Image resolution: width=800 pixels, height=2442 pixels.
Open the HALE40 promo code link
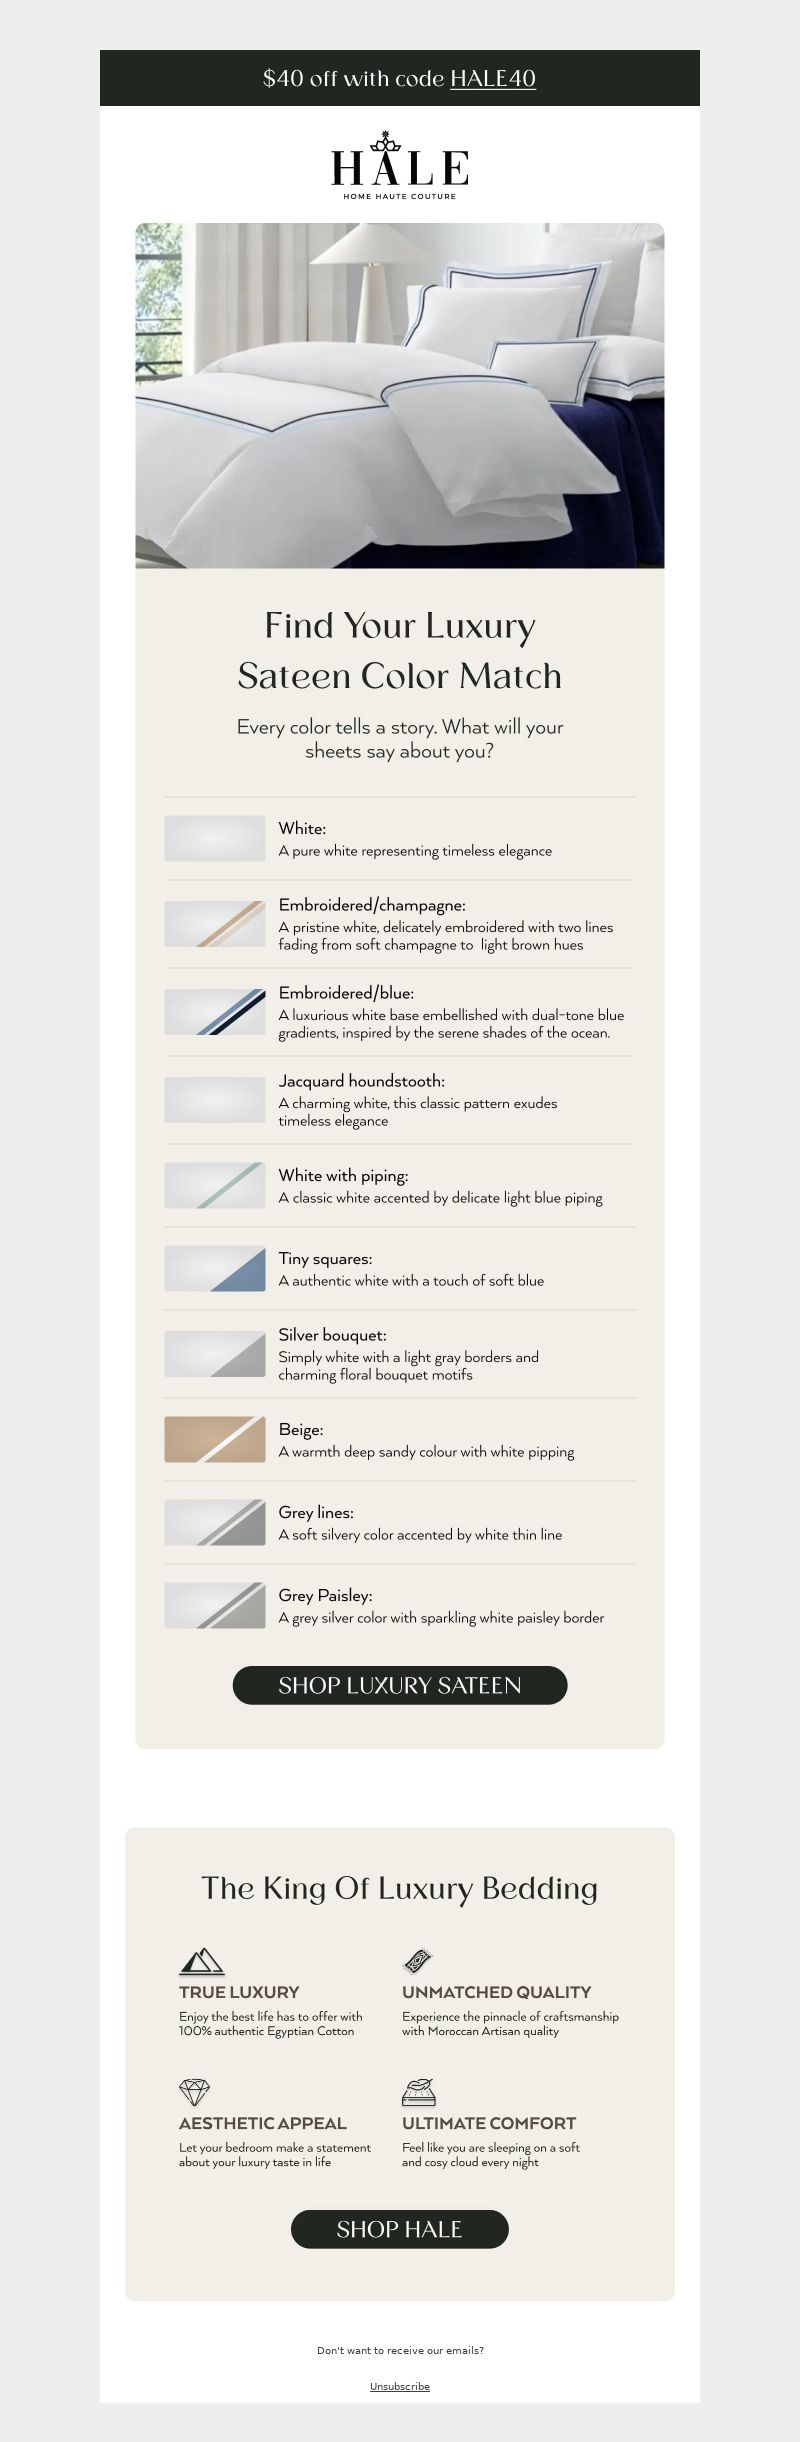point(493,78)
